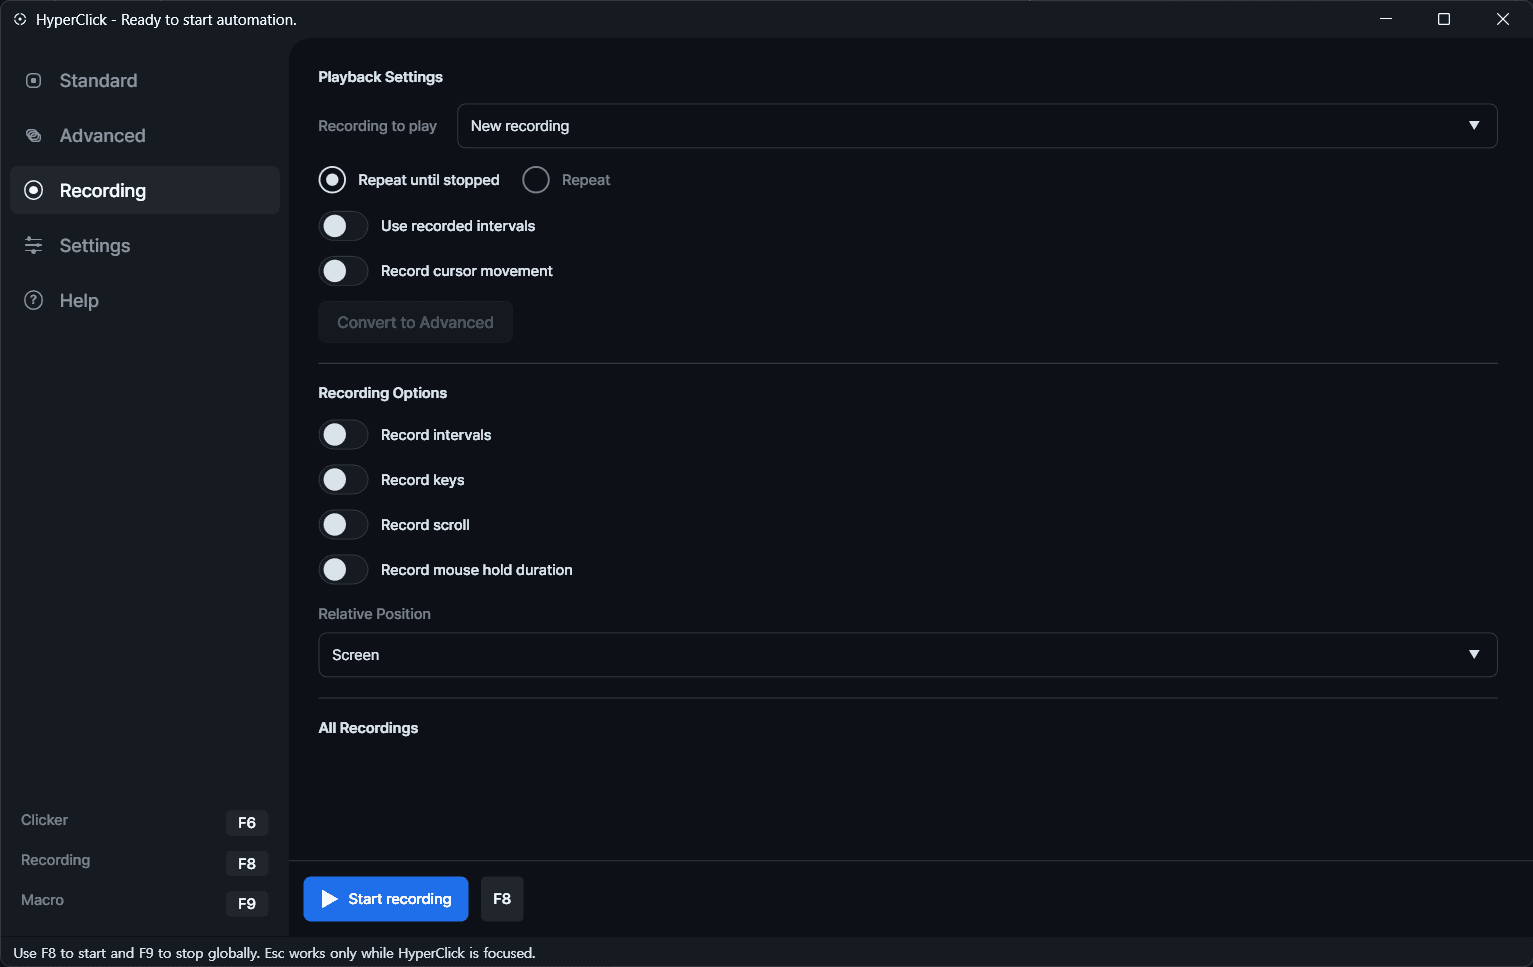Select the Repeat radio button

536,179
